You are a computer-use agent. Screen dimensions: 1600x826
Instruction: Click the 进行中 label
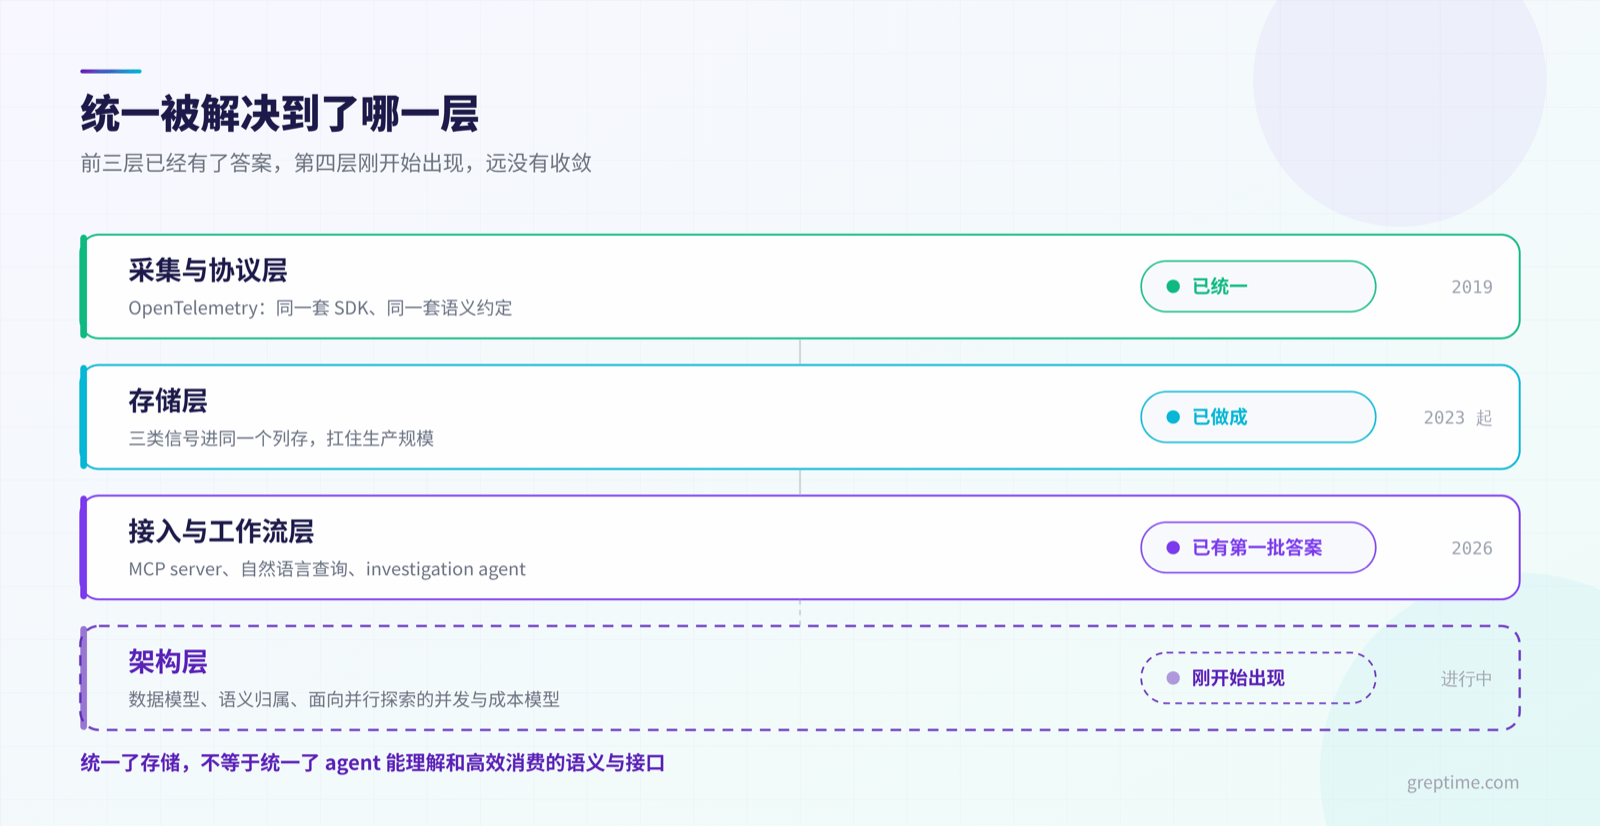click(1466, 679)
